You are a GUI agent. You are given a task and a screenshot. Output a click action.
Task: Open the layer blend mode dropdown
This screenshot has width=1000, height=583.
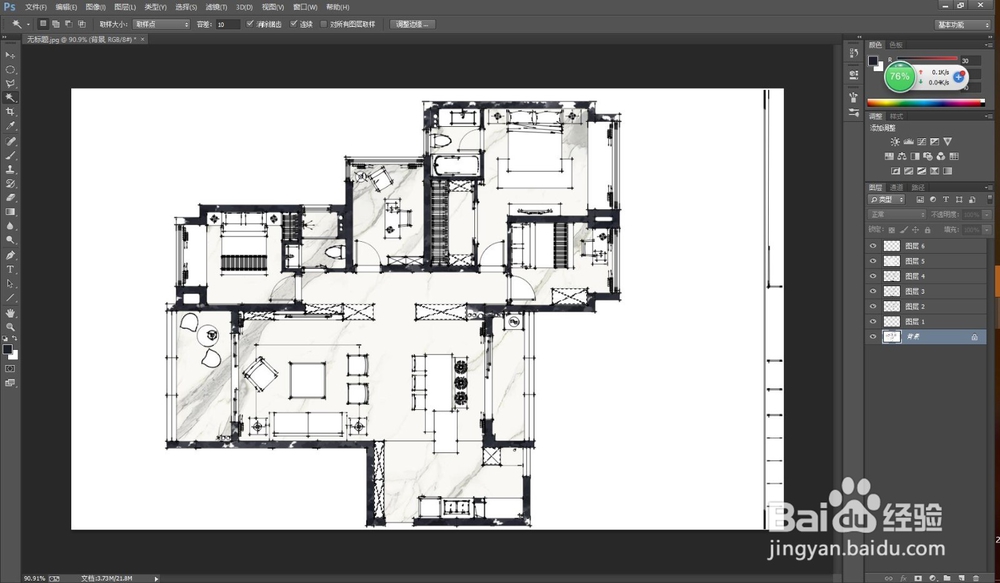(x=897, y=214)
